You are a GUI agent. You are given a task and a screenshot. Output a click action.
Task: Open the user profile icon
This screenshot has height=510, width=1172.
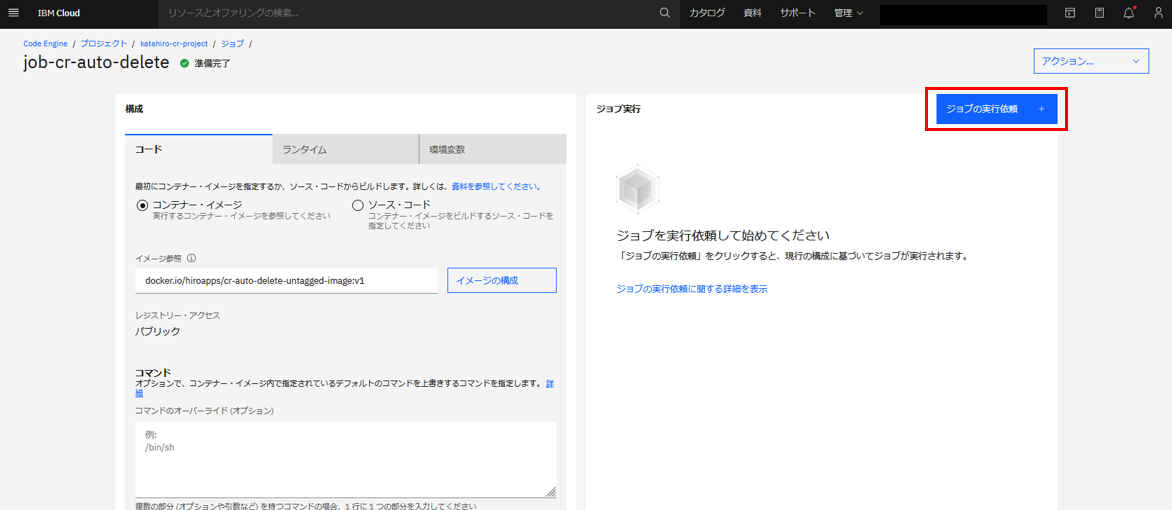(x=1158, y=13)
